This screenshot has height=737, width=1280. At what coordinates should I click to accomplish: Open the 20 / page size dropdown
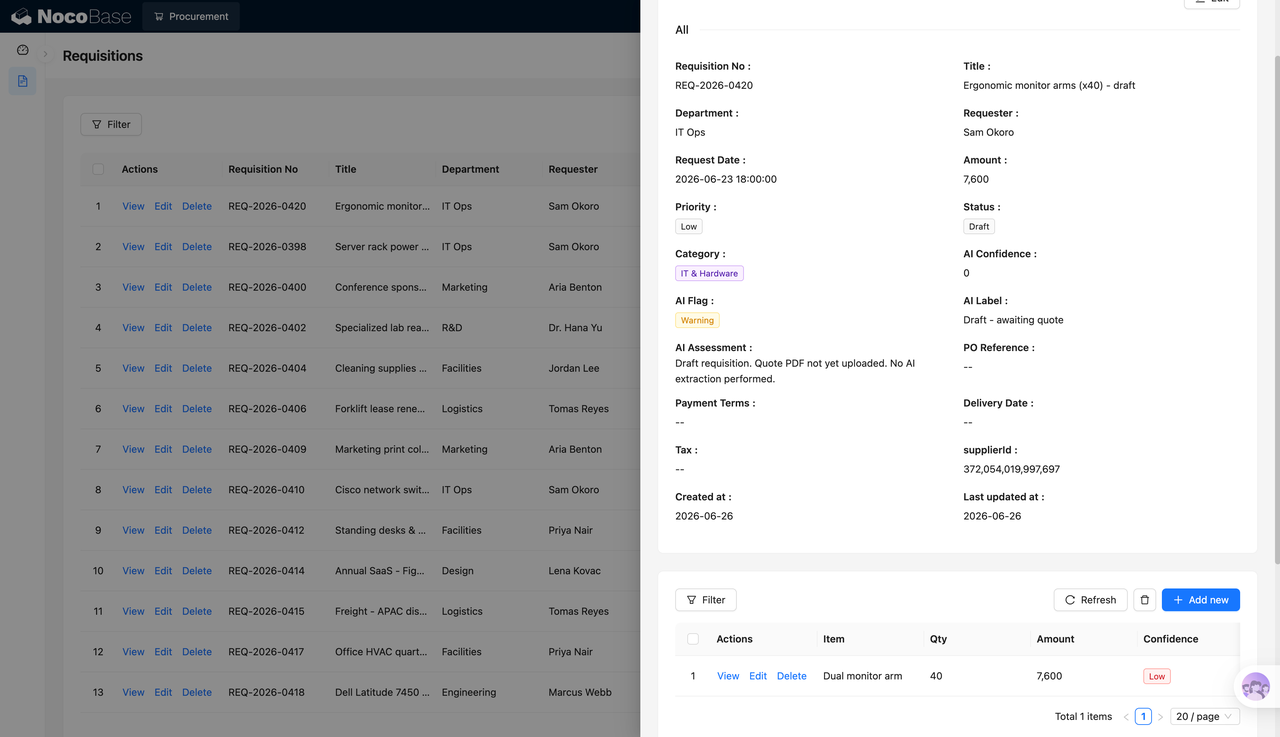pos(1205,717)
